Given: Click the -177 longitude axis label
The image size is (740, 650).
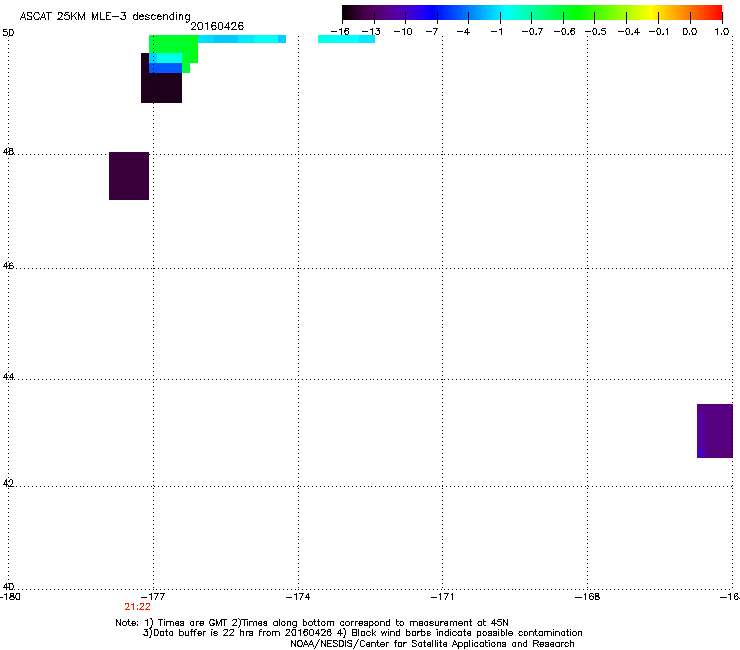Looking at the screenshot, I should point(153,597).
